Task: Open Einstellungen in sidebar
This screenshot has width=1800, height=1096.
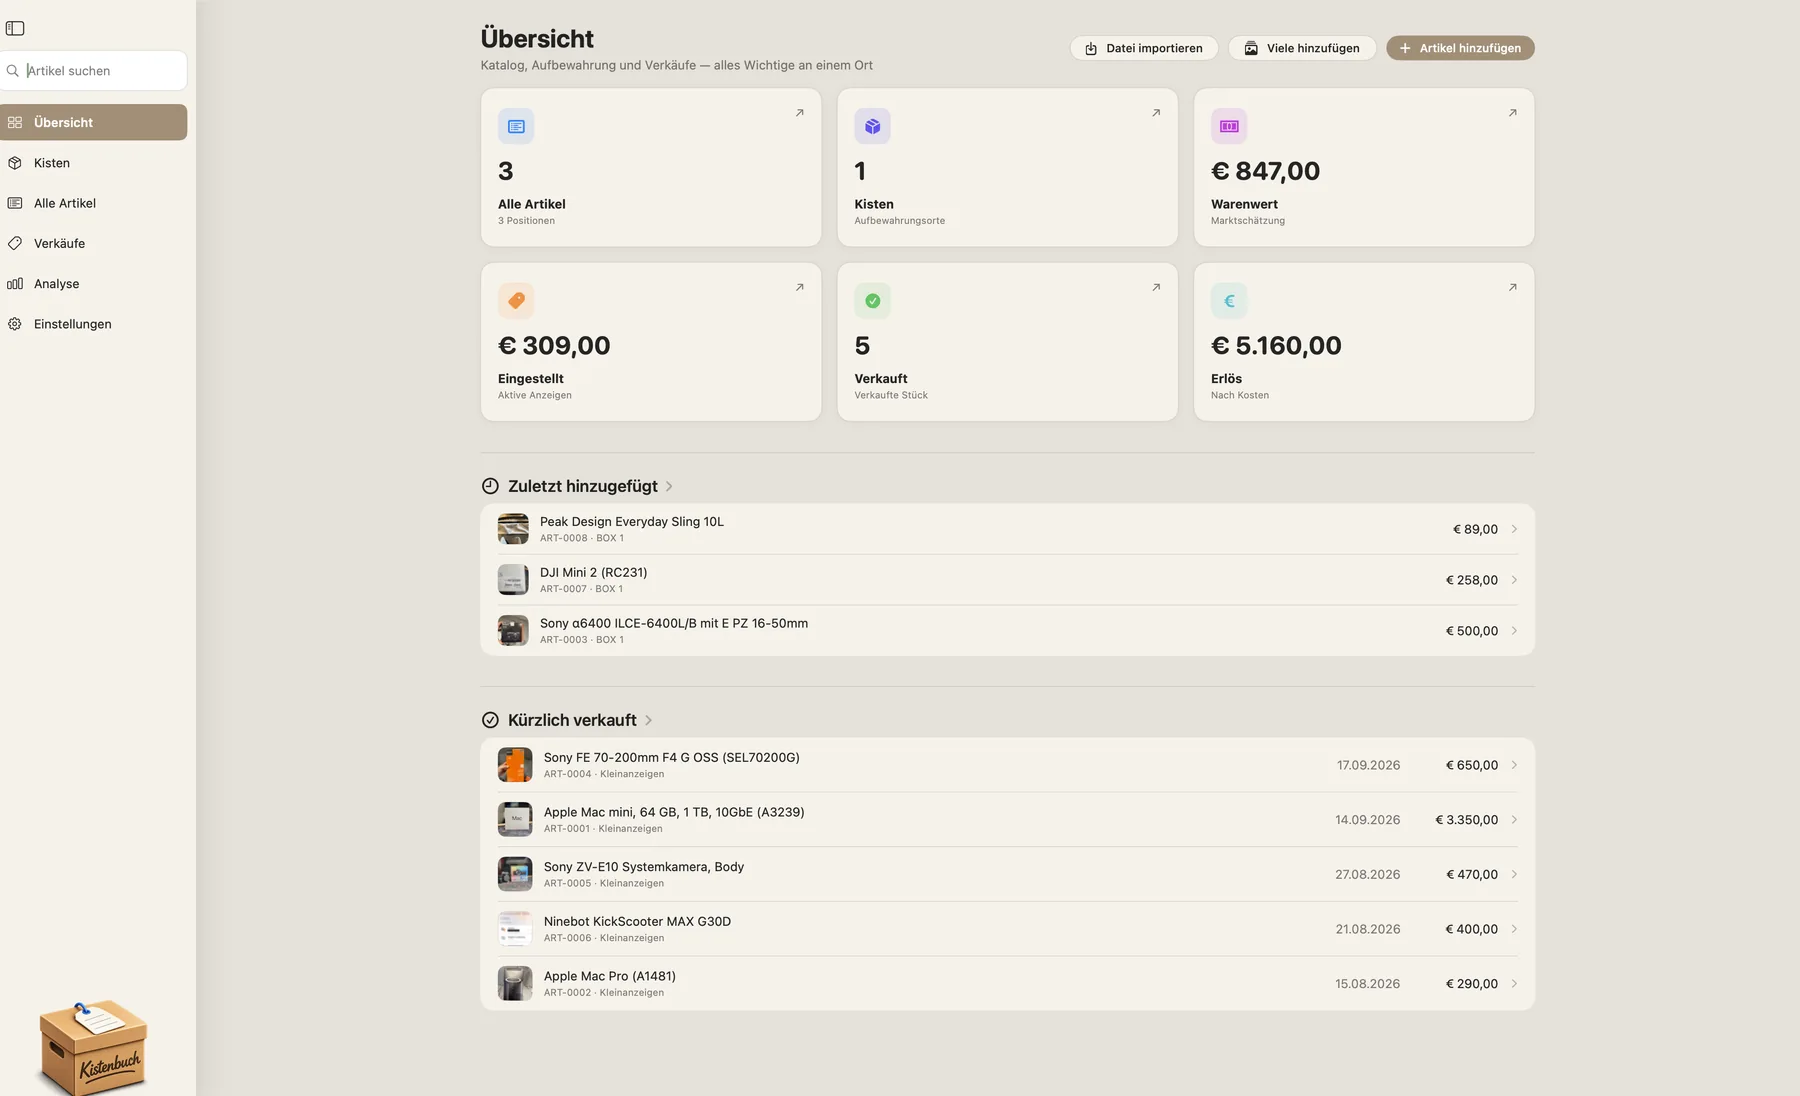Action: pyautogui.click(x=93, y=324)
